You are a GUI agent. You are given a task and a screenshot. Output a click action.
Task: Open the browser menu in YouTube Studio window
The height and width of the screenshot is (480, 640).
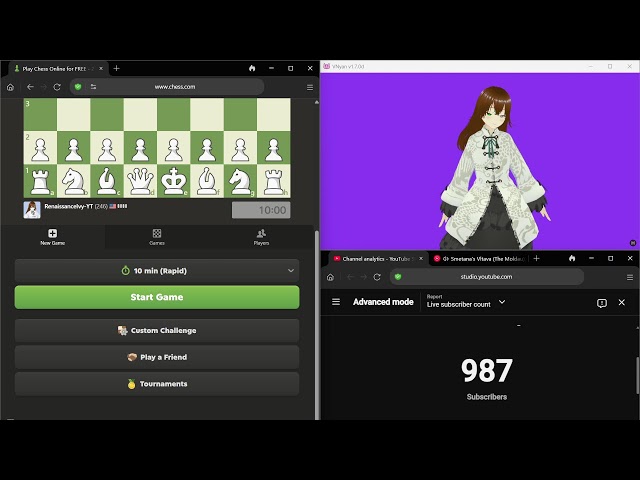pyautogui.click(x=630, y=278)
